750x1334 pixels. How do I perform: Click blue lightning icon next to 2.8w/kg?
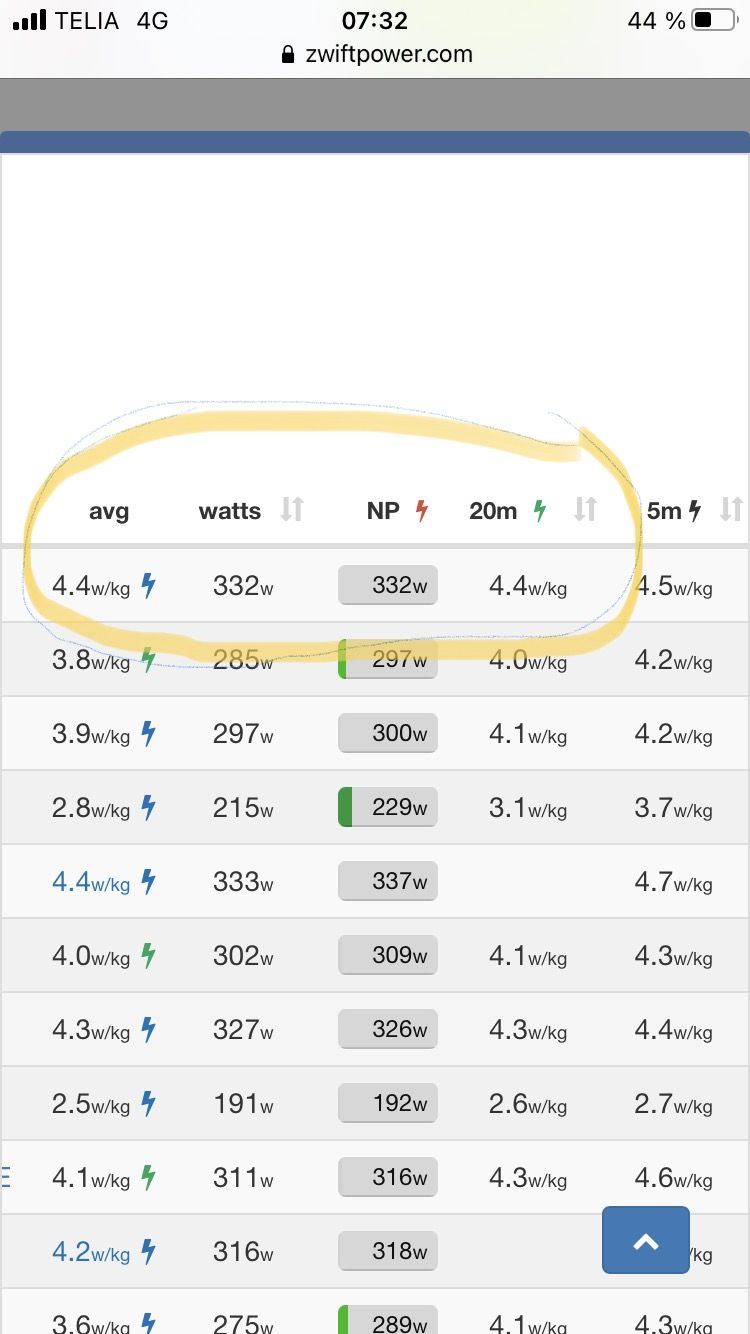pyautogui.click(x=148, y=807)
